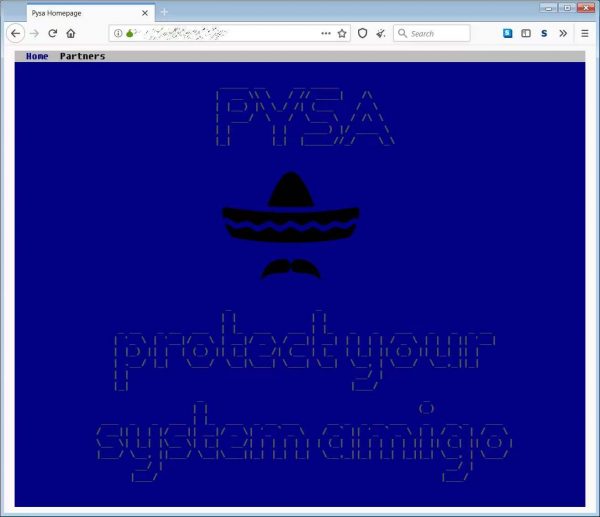Screen dimensions: 600x517
Task: Close the browser window
Action: 586,8
